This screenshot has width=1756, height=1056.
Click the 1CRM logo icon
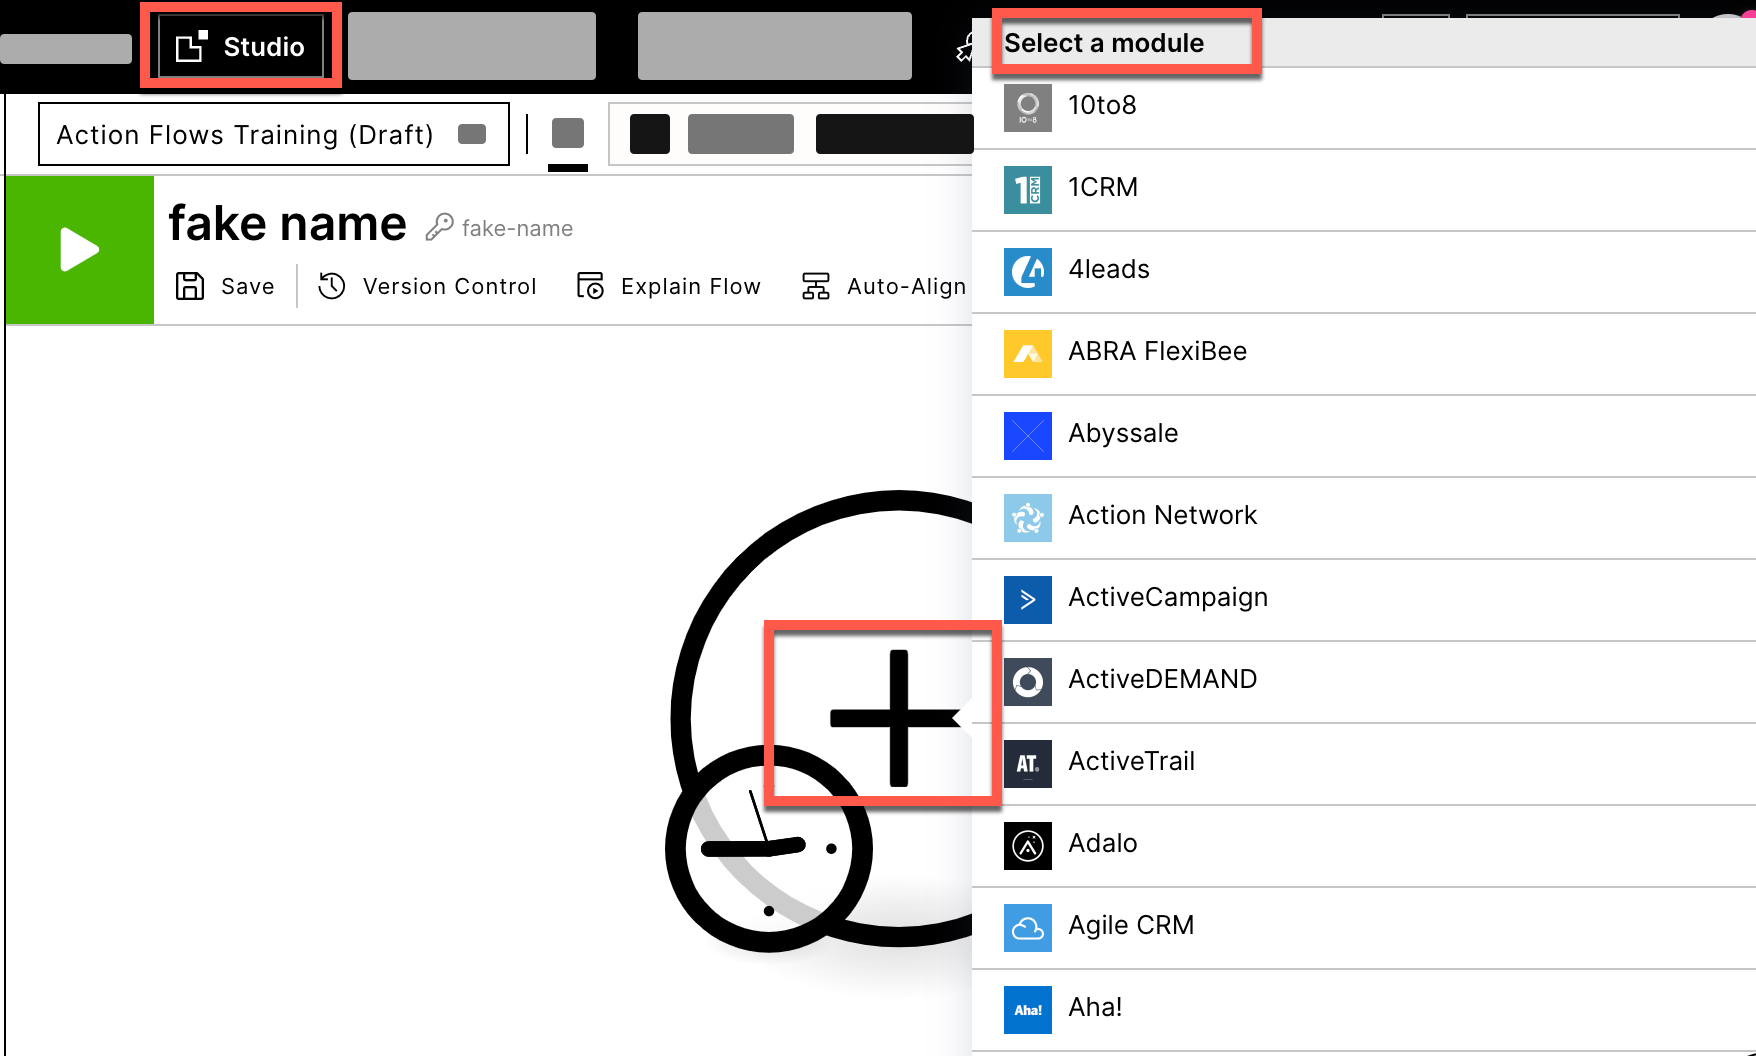point(1028,190)
